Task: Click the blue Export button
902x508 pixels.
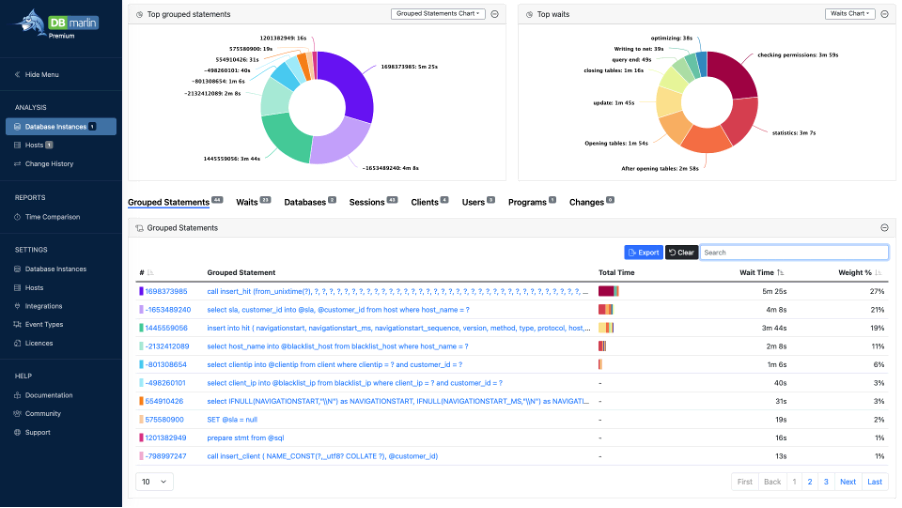Action: coord(643,252)
